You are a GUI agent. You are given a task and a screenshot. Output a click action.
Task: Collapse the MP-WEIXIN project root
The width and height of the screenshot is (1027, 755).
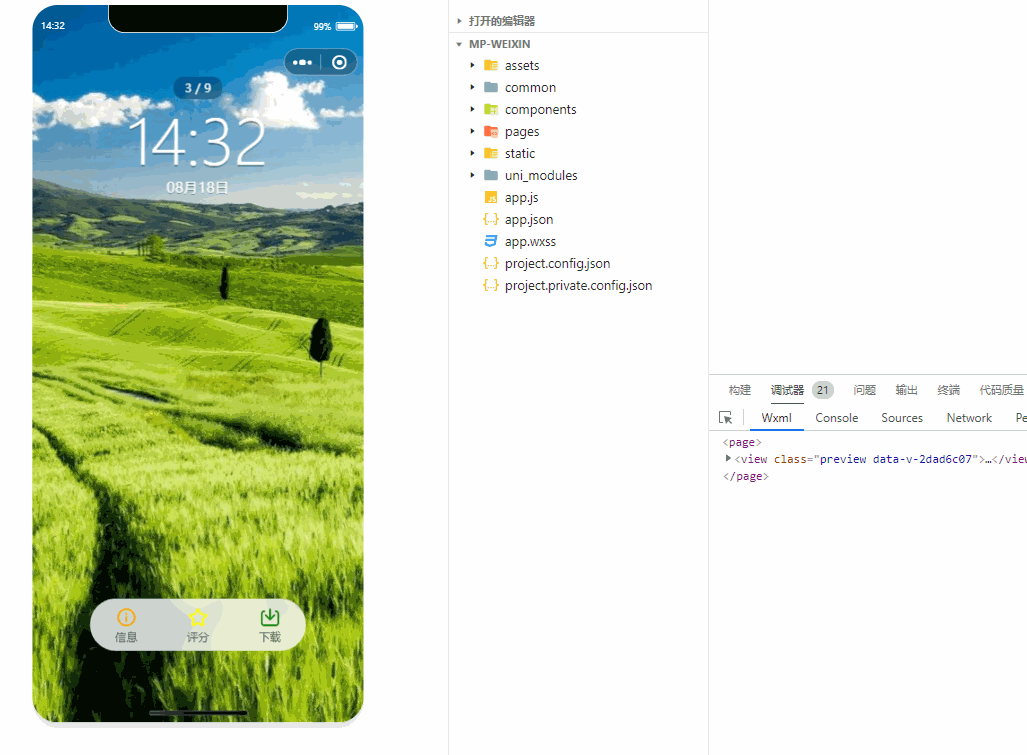click(459, 44)
